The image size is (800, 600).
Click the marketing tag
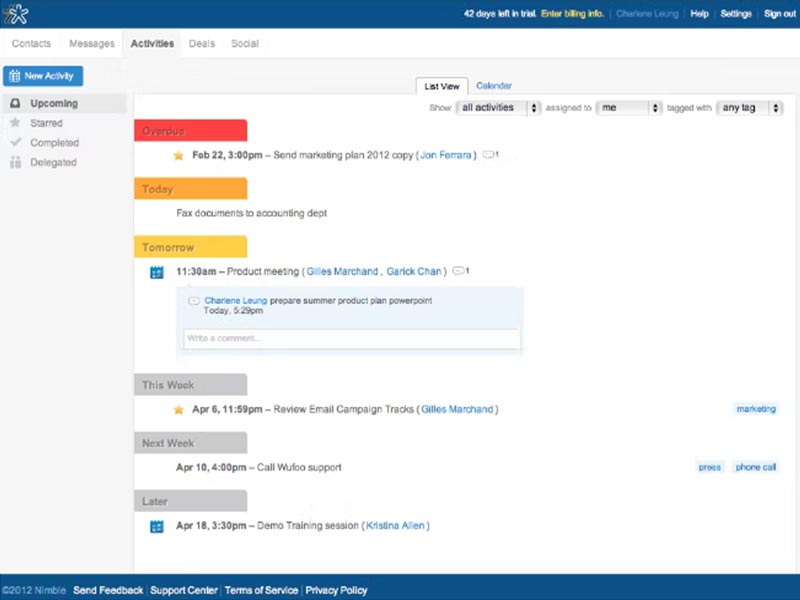tap(756, 409)
